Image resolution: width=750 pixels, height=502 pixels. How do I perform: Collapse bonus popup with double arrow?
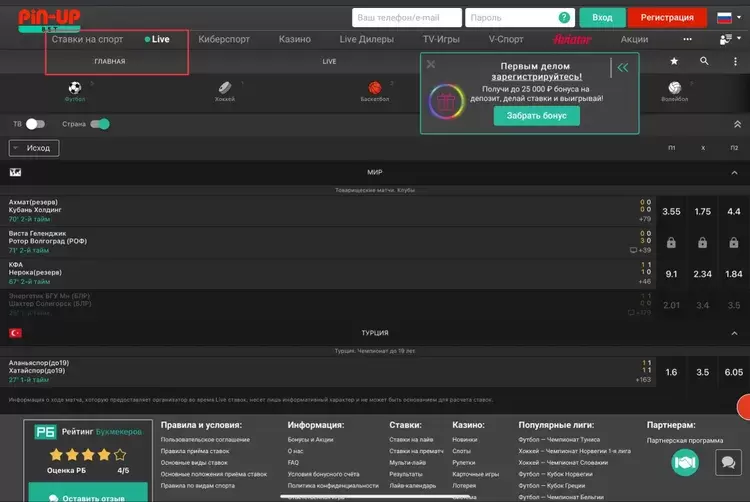pyautogui.click(x=623, y=67)
